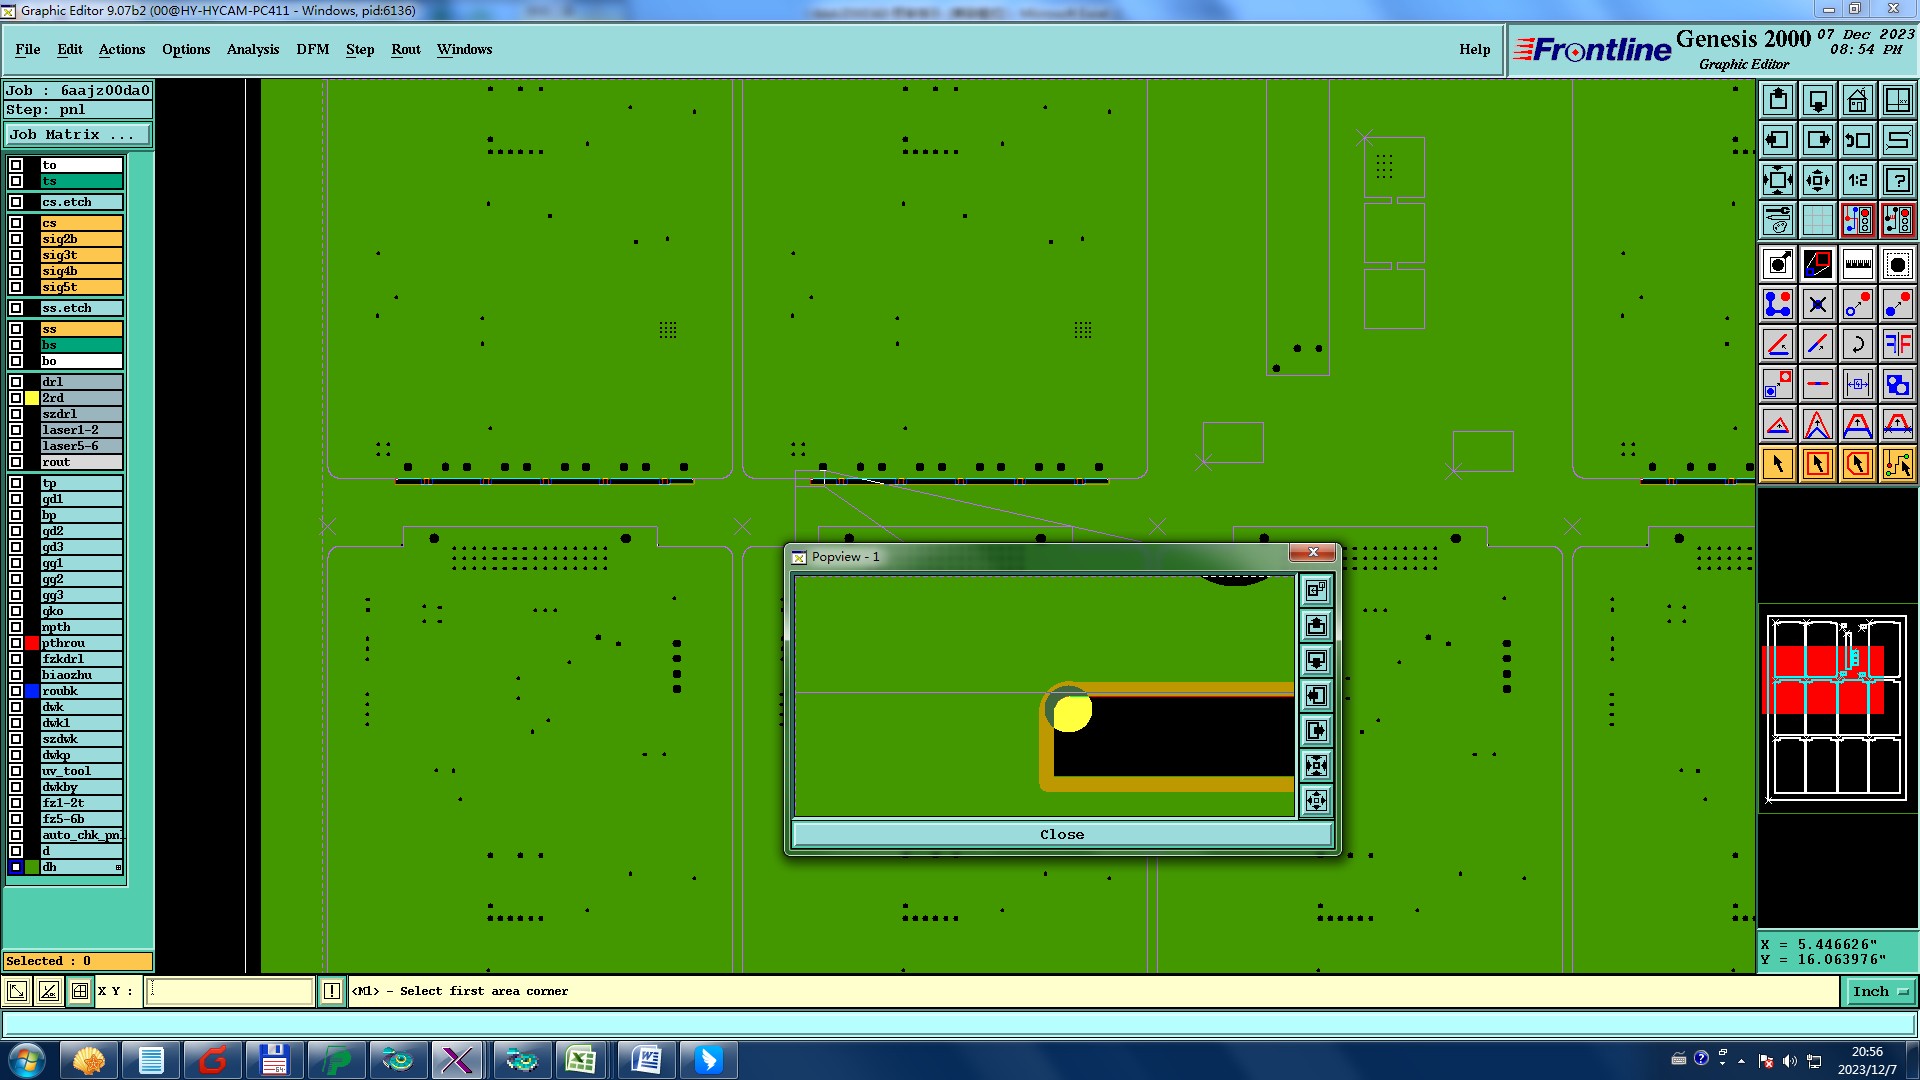Open the Inch units dropdown
This screenshot has width=1920, height=1080.
1880,991
